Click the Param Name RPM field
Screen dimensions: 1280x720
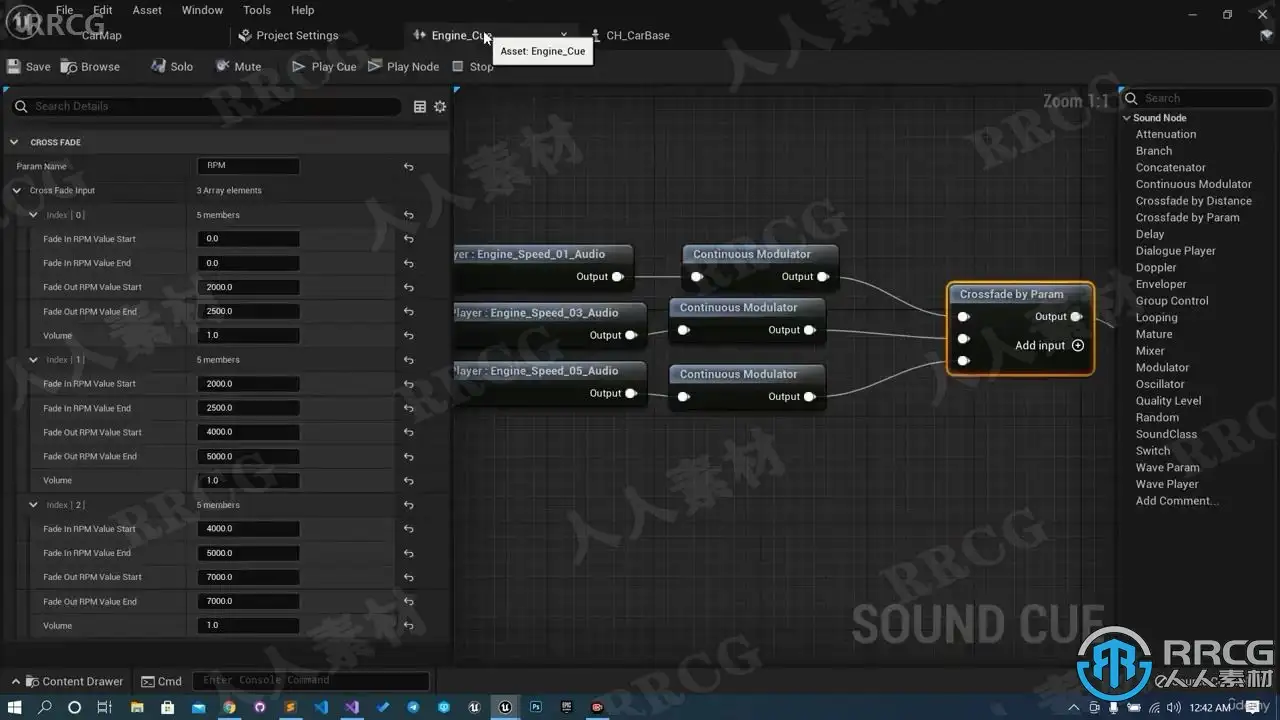click(248, 167)
